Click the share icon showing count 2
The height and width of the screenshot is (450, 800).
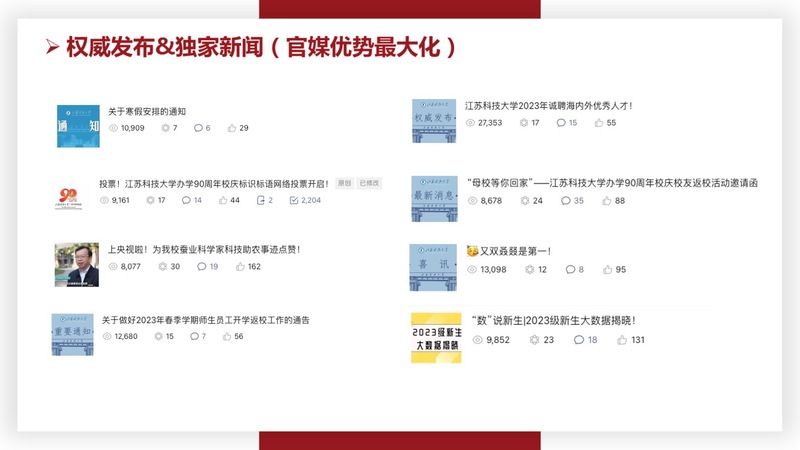pyautogui.click(x=260, y=200)
